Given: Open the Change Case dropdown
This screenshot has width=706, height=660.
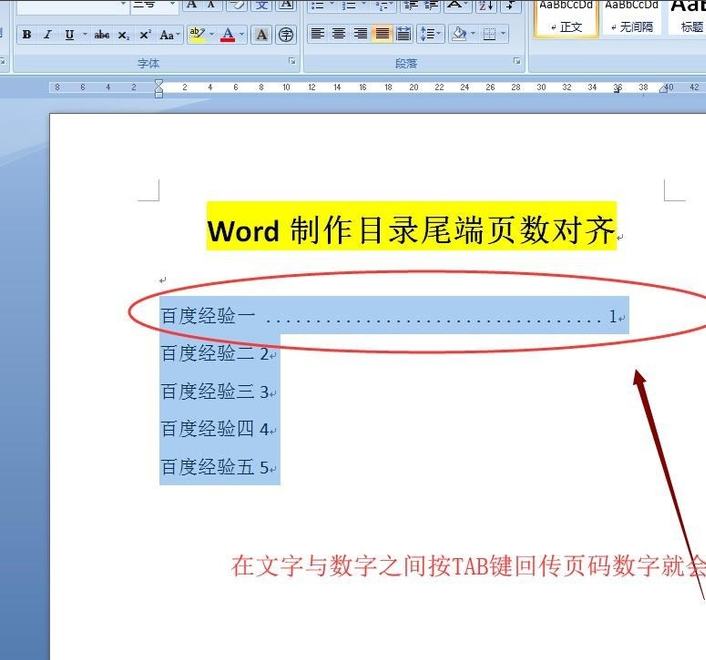Looking at the screenshot, I should (x=170, y=35).
